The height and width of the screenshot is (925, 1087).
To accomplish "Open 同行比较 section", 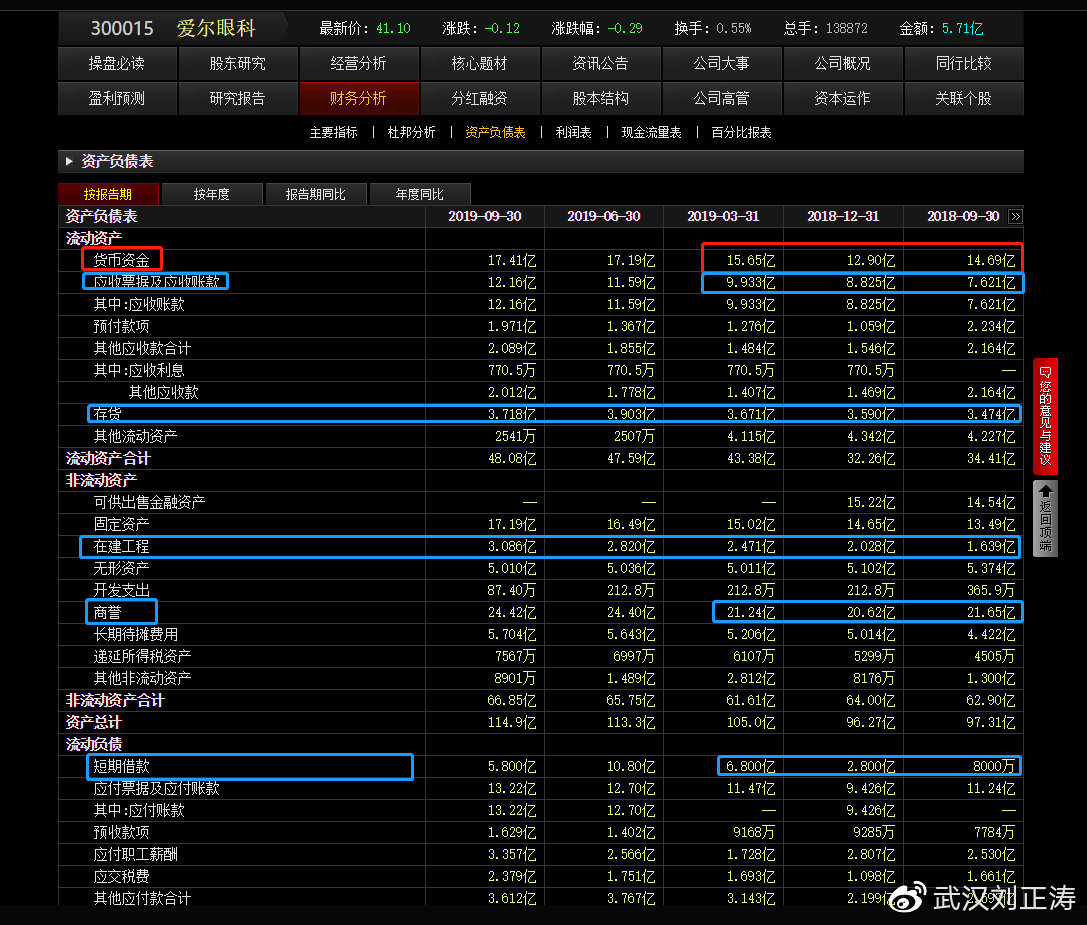I will (x=963, y=63).
